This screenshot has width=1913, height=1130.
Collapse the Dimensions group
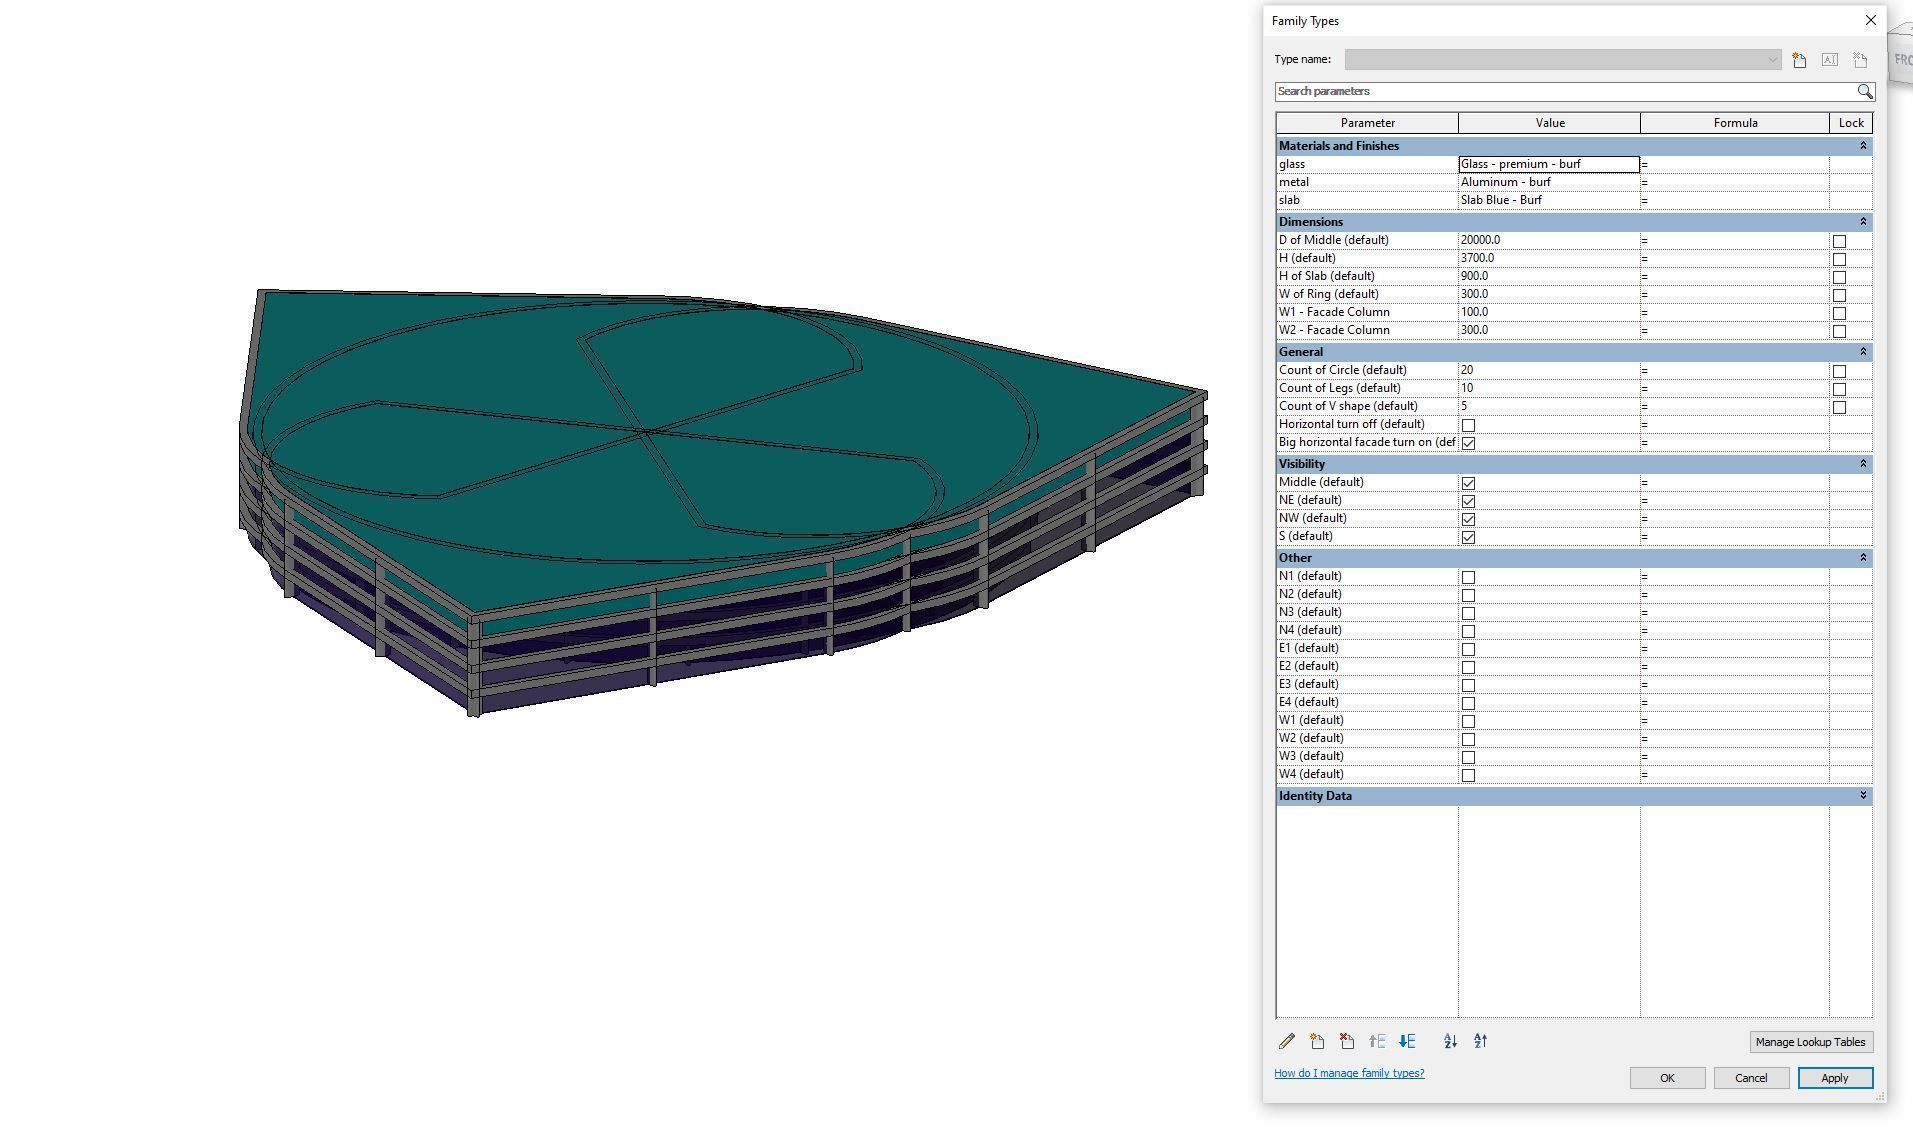[x=1862, y=222]
